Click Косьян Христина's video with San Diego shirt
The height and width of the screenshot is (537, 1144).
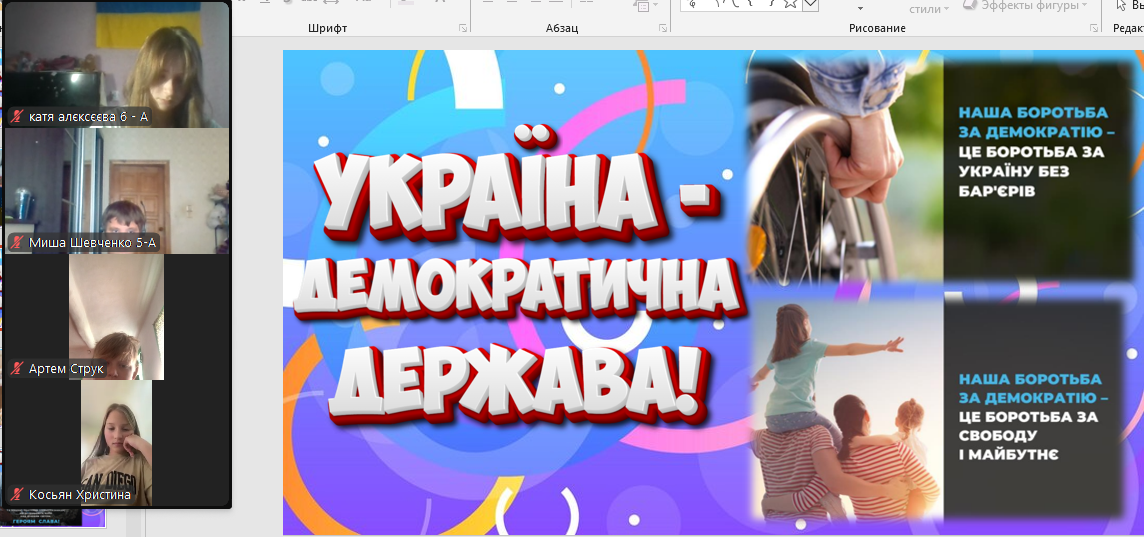116,442
